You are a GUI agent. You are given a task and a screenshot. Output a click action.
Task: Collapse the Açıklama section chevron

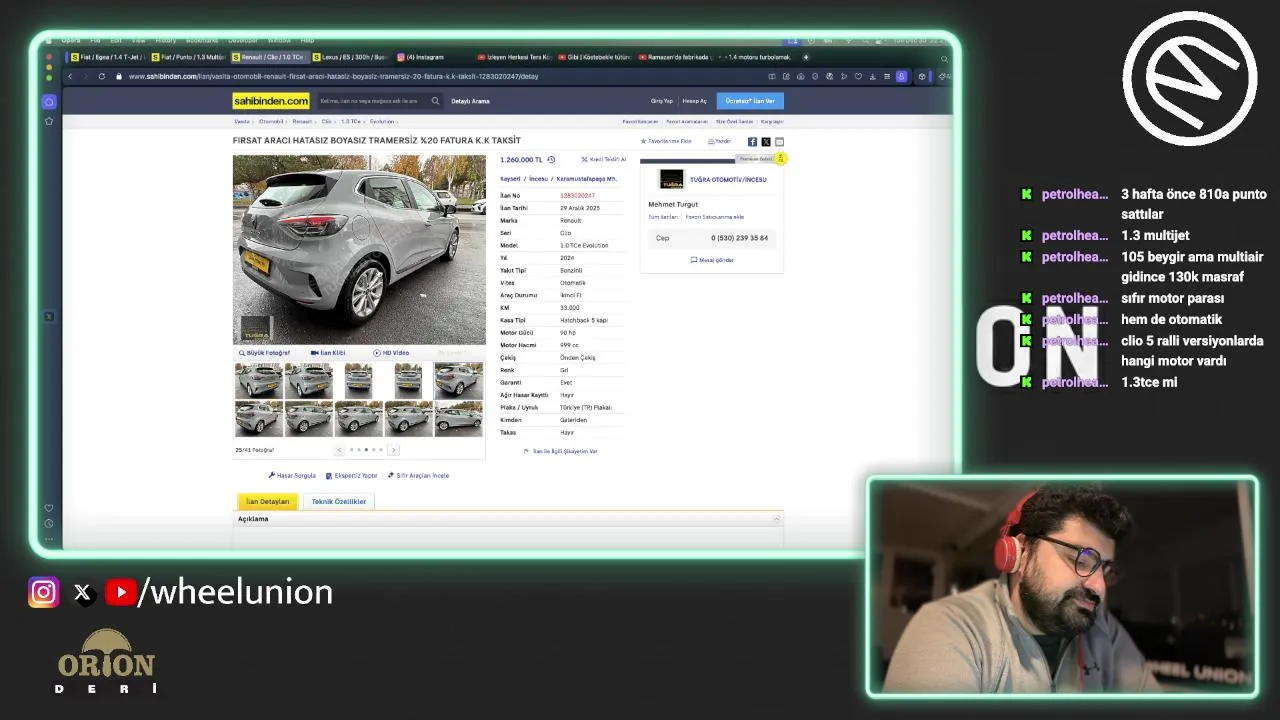776,519
